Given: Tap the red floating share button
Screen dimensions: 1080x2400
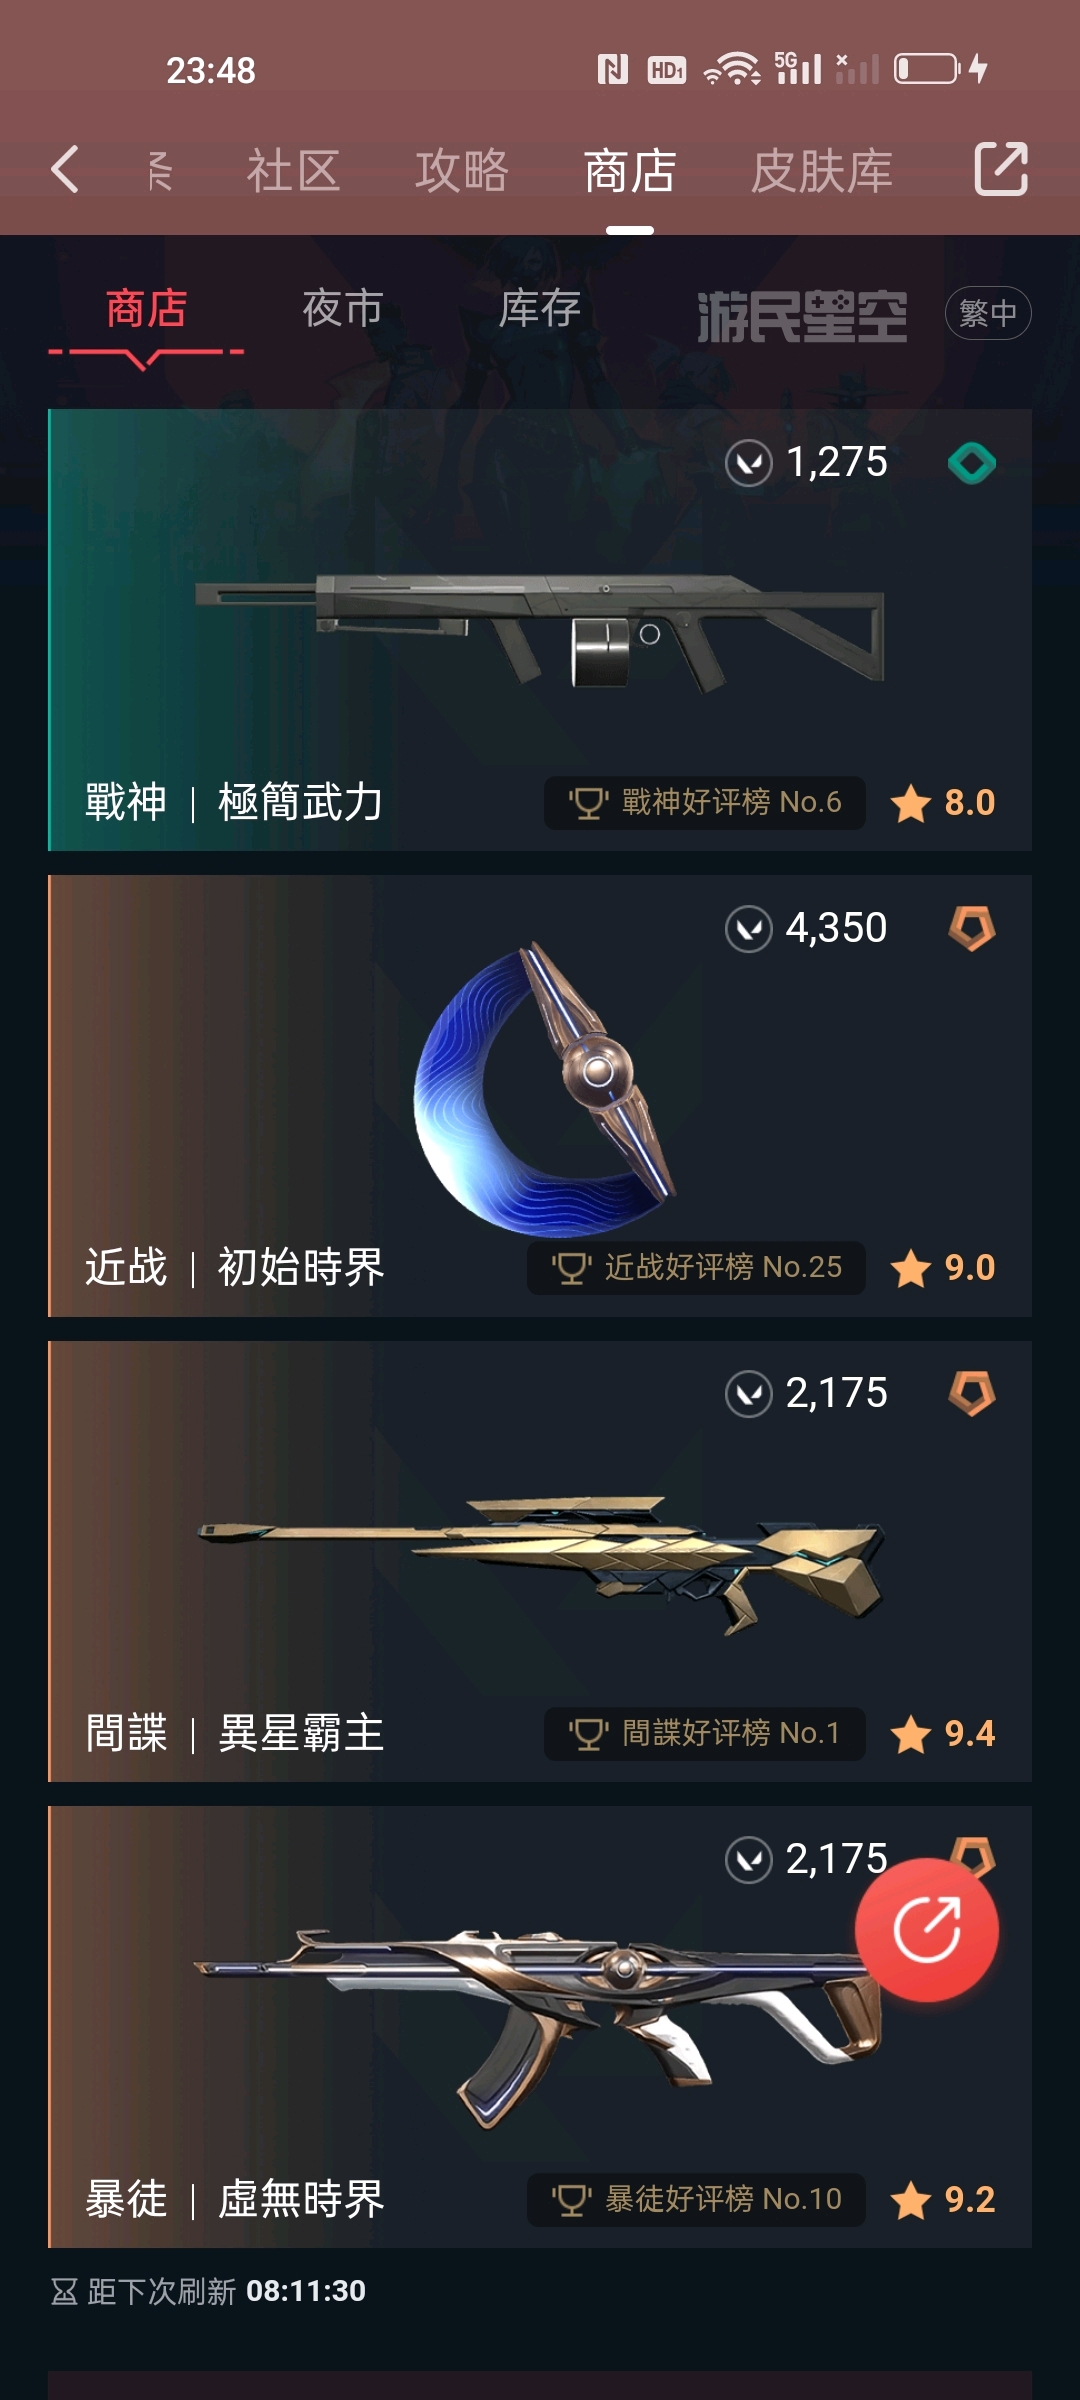Looking at the screenshot, I should click(927, 1930).
